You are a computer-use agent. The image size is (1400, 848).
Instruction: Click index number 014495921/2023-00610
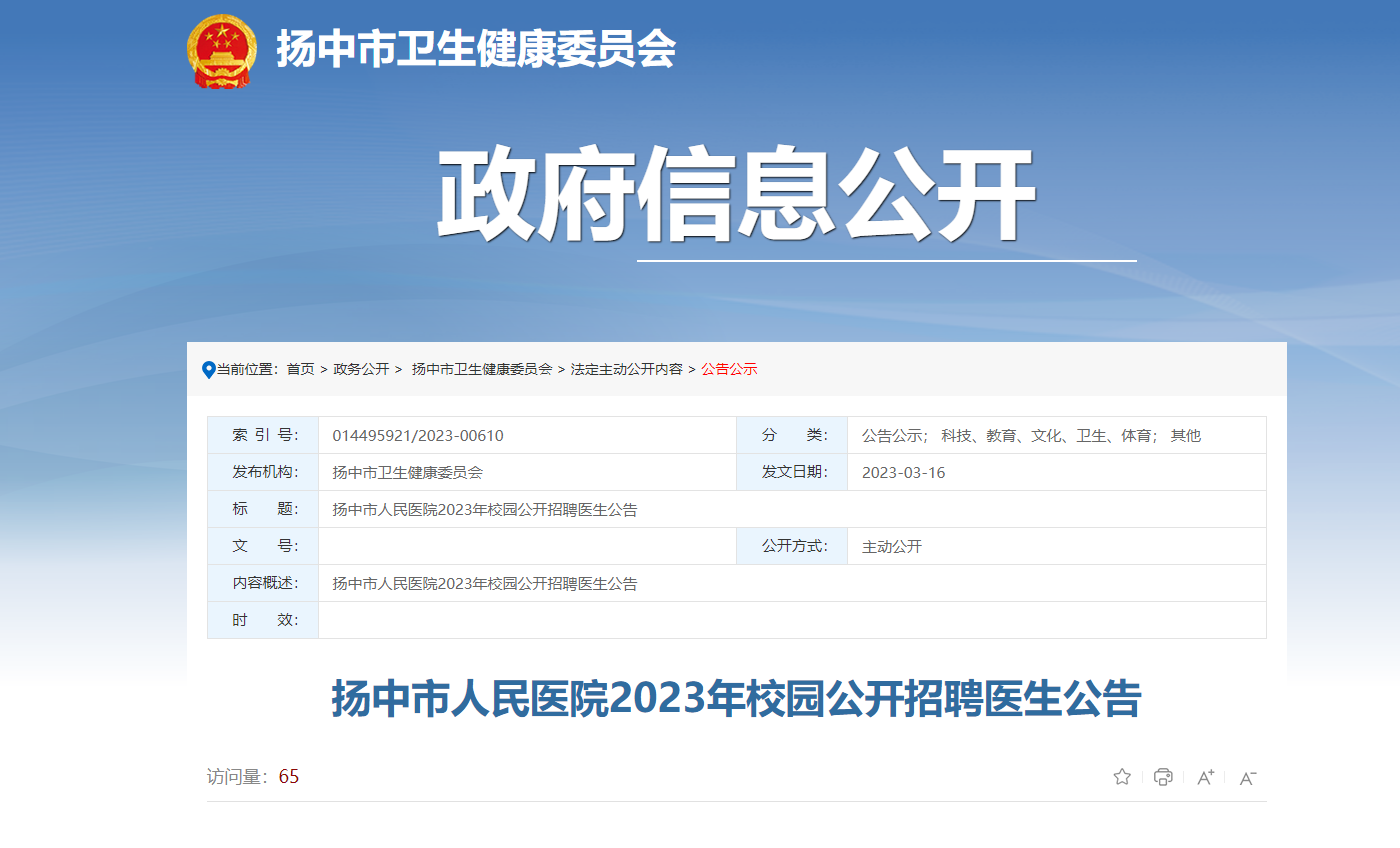(418, 436)
